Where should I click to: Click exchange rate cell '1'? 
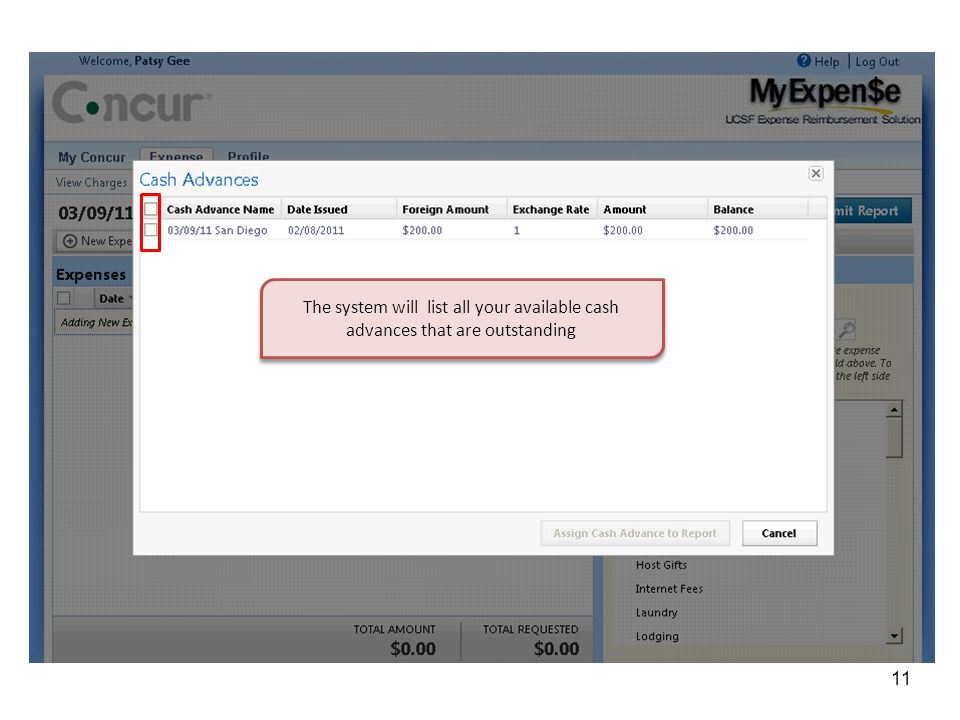click(x=517, y=230)
